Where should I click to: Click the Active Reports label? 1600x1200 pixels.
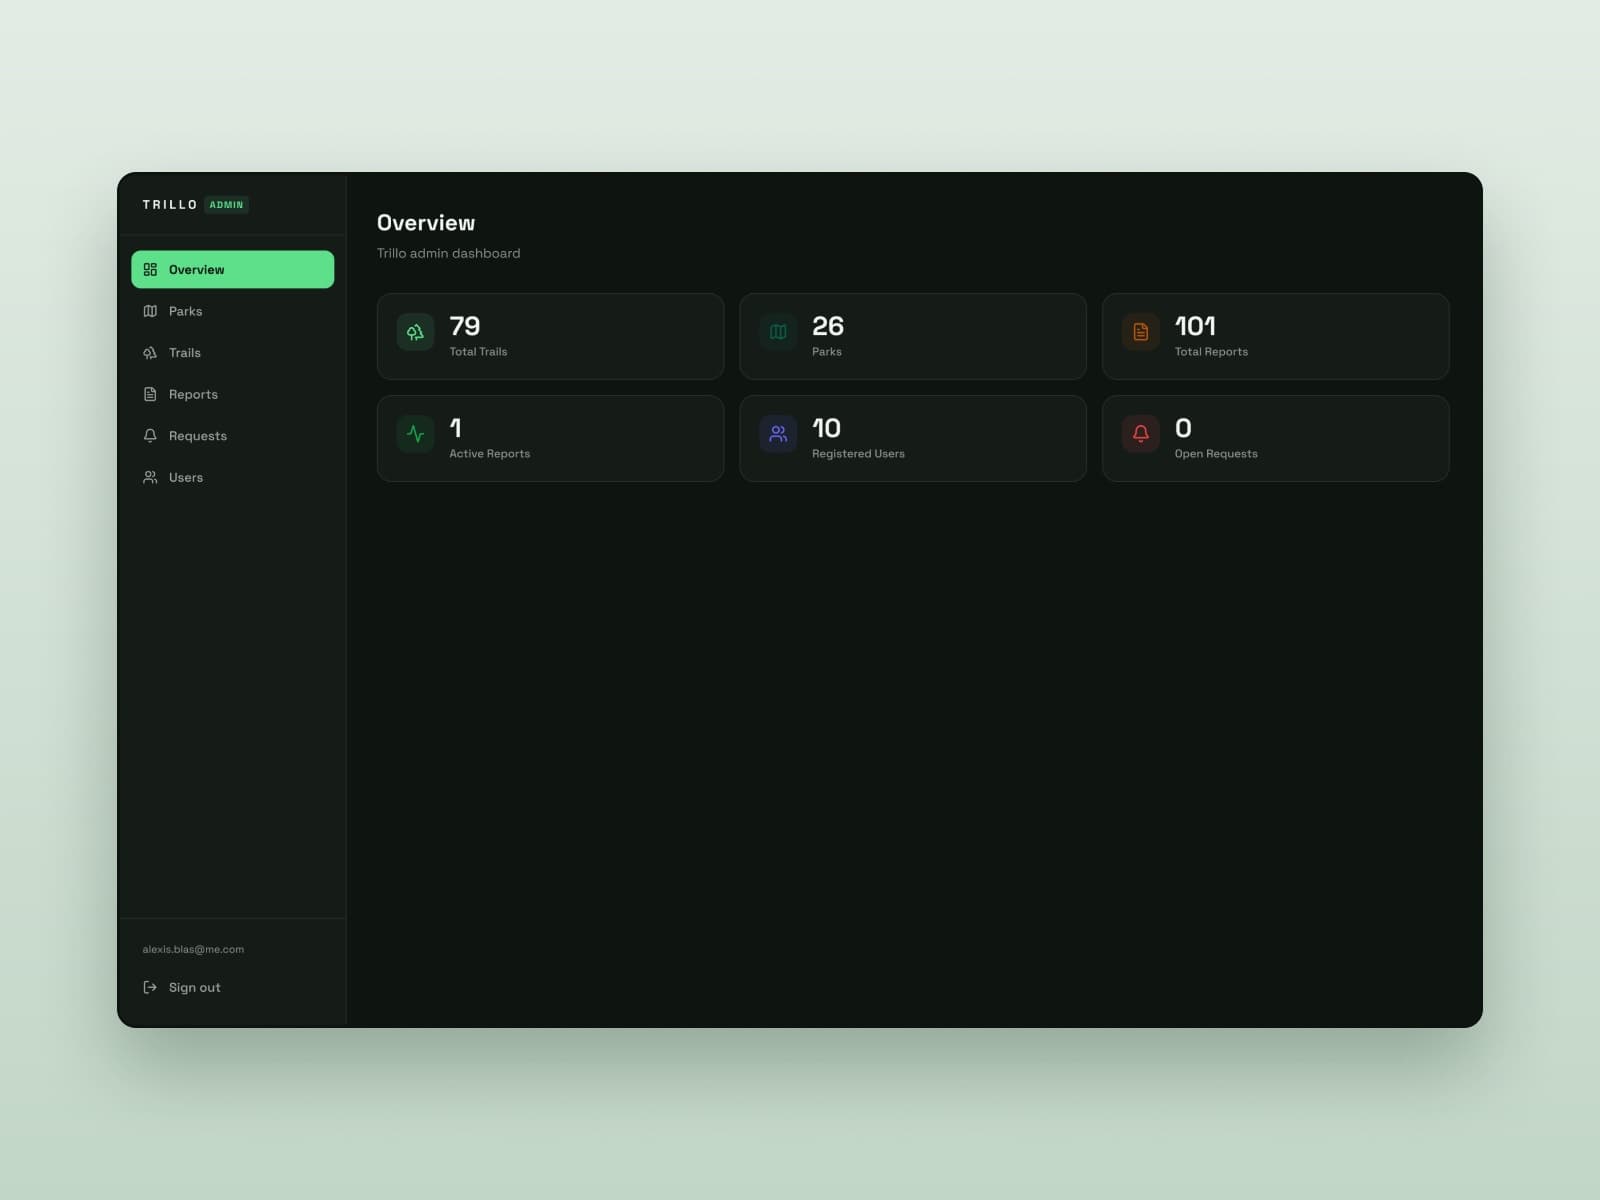[490, 454]
